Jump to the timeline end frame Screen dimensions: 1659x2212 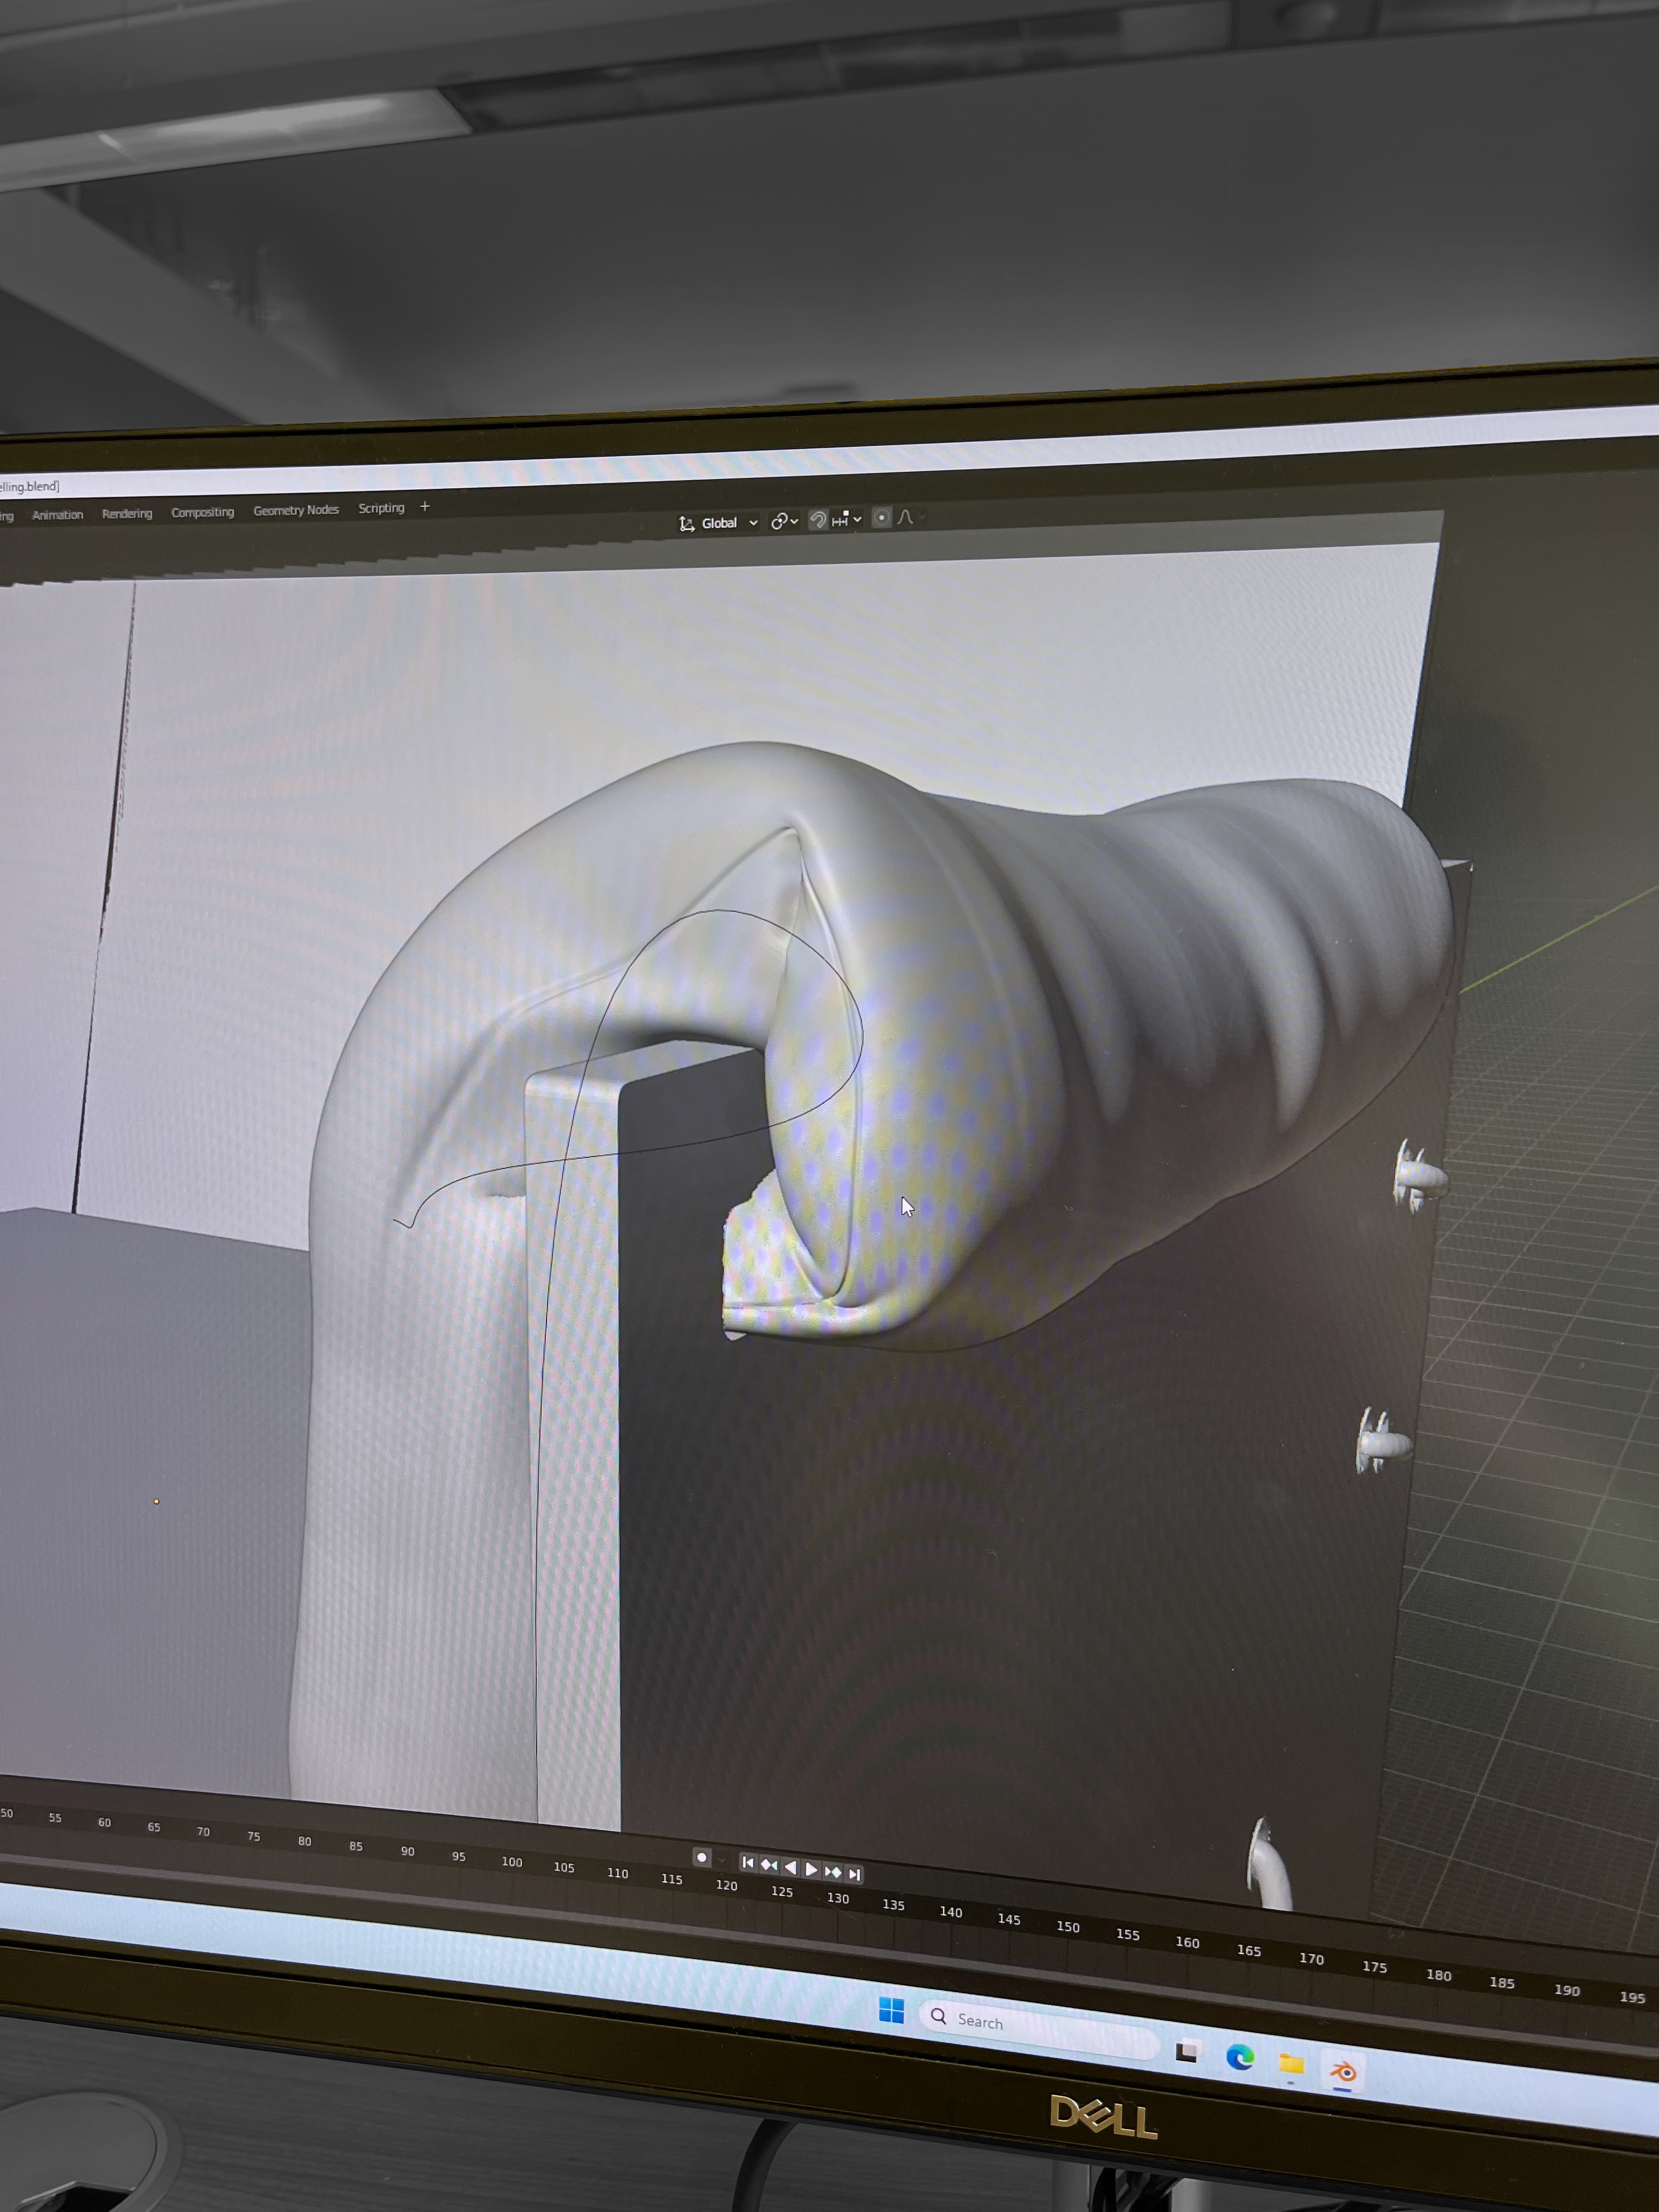[854, 1874]
